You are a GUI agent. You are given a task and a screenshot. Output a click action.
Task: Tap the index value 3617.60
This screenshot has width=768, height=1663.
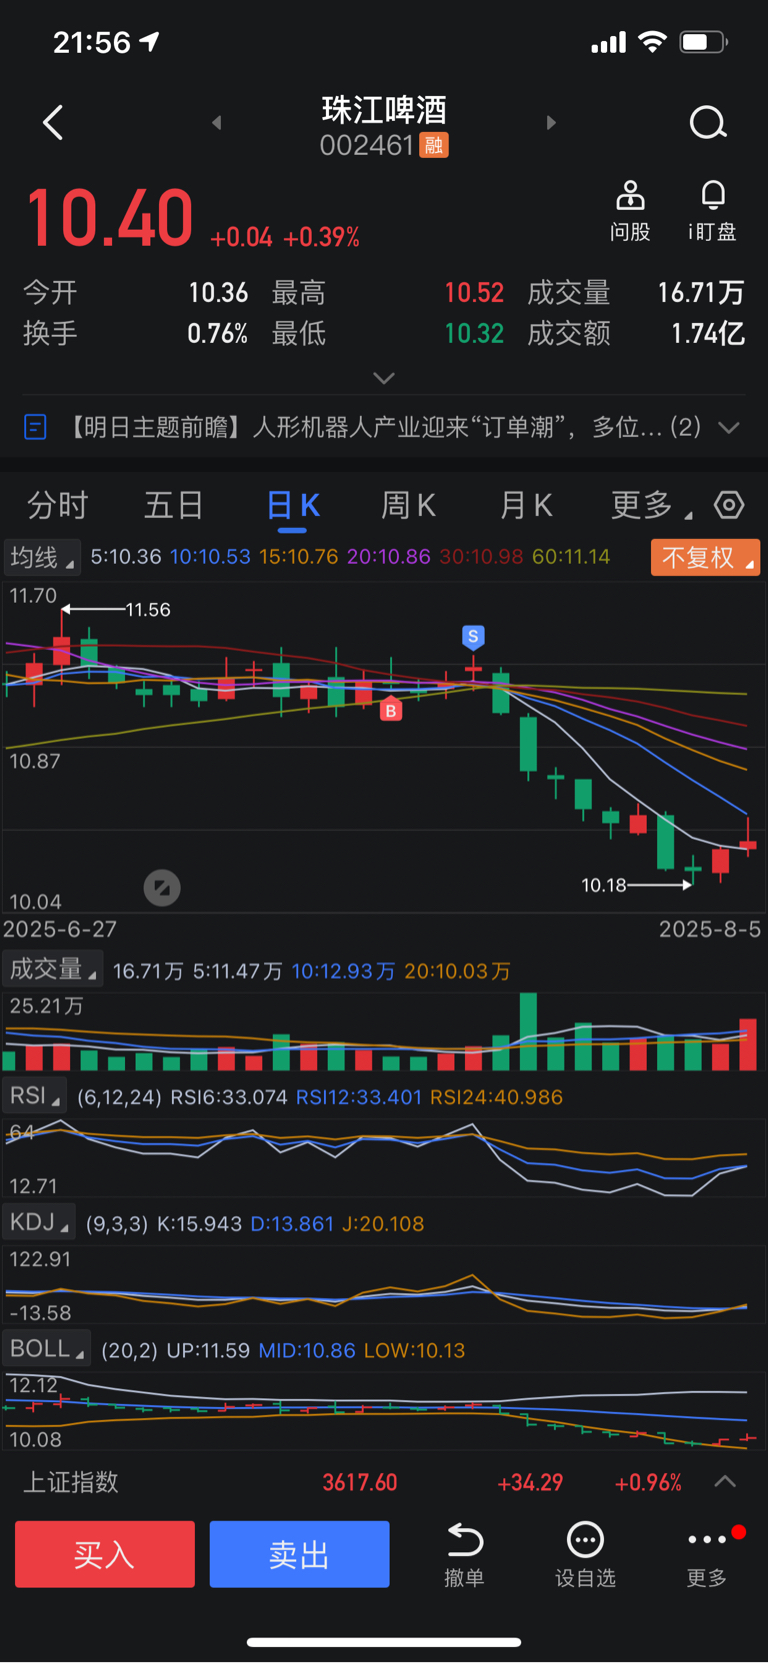[x=360, y=1482]
